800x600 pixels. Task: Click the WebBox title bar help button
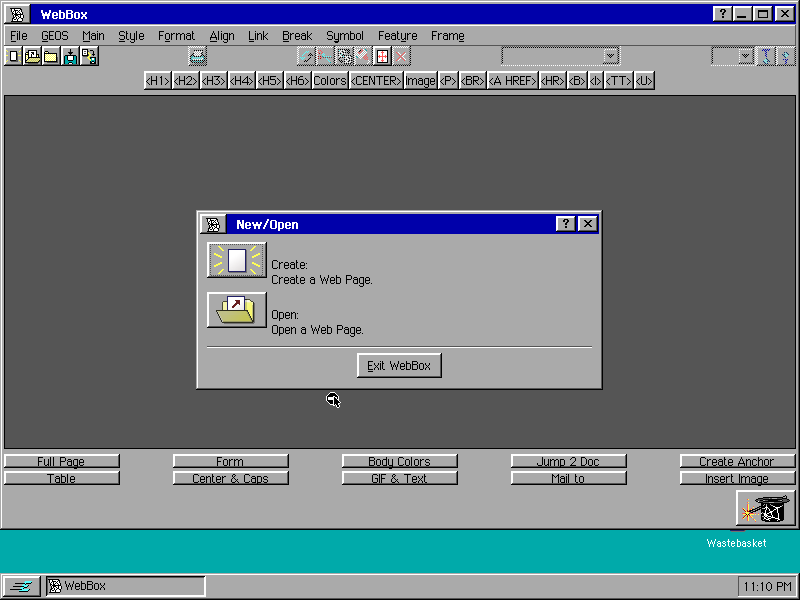tap(722, 14)
